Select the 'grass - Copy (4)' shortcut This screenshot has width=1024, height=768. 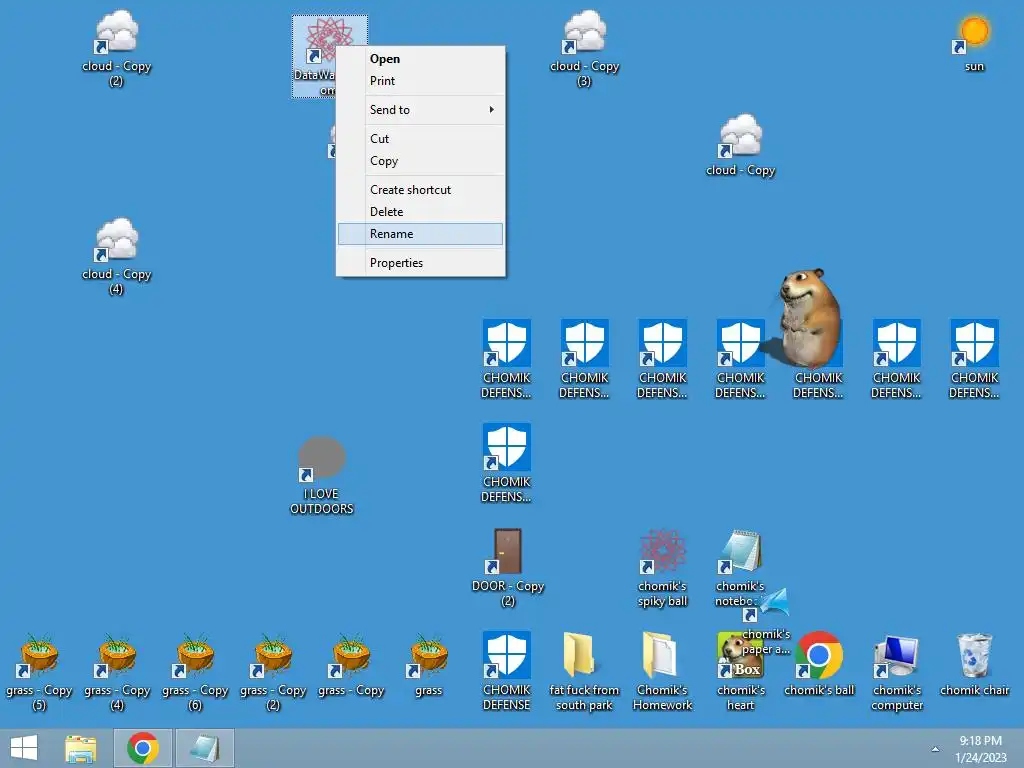click(x=117, y=671)
